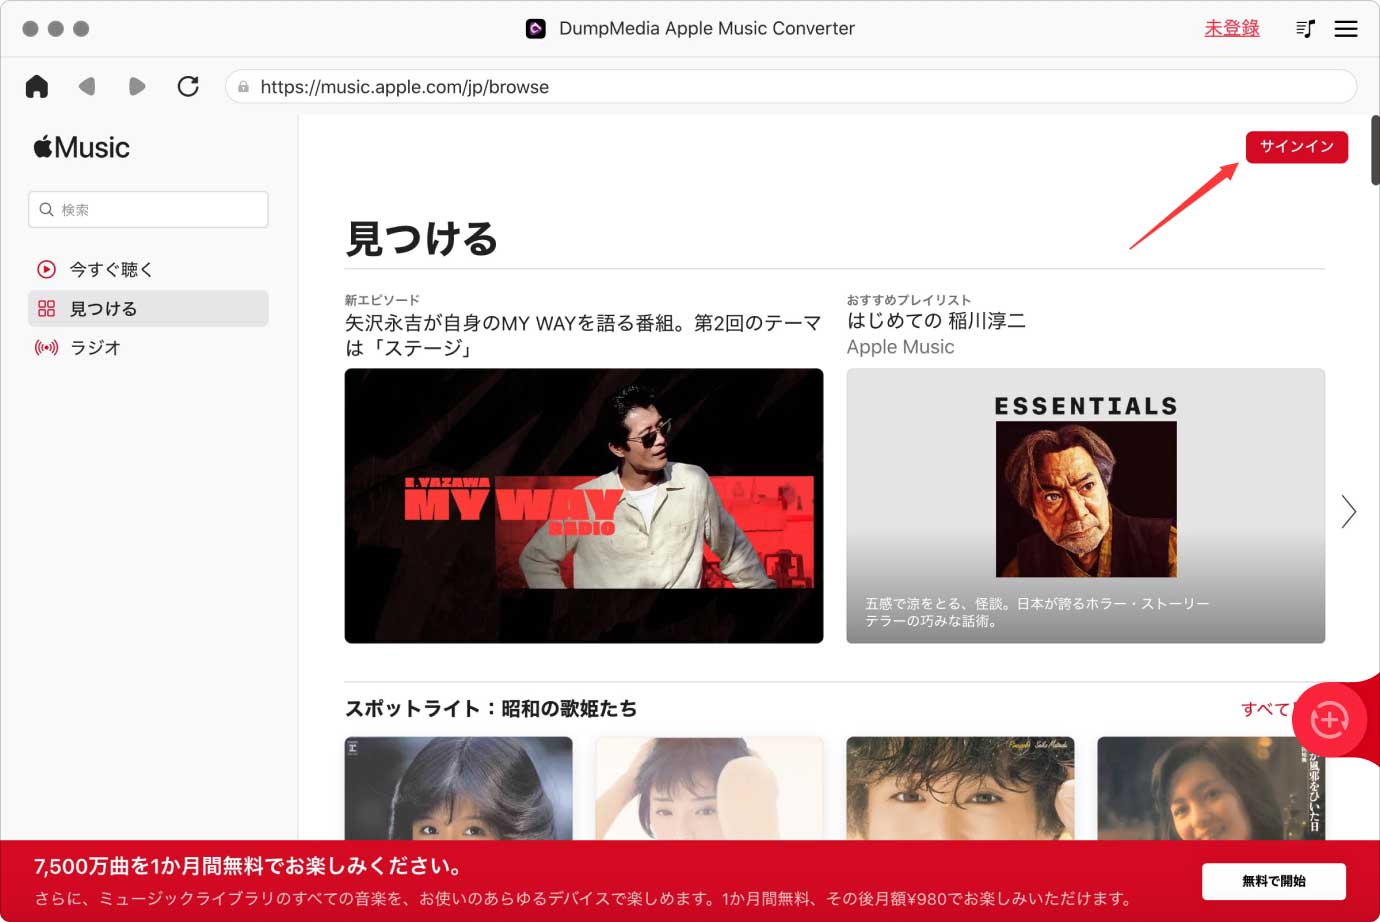Click the 矢沢永吉 MY WAY episode title text
The image size is (1380, 922).
click(583, 335)
